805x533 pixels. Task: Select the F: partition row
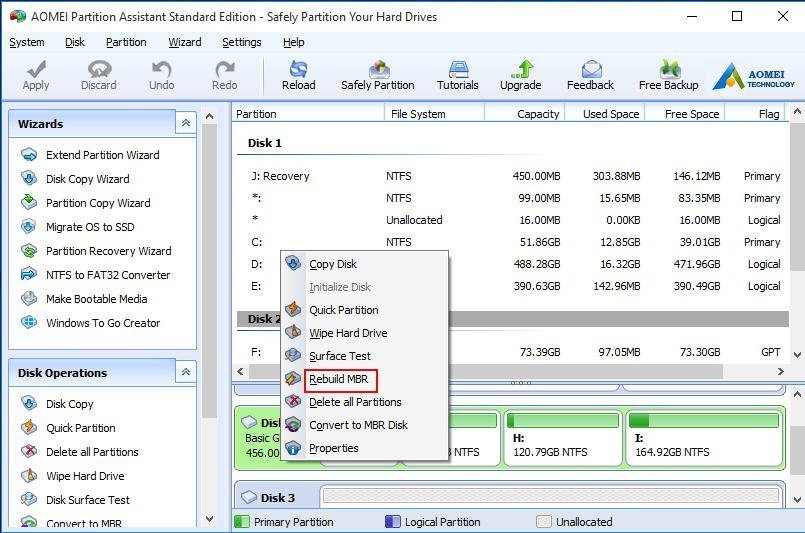coord(512,352)
